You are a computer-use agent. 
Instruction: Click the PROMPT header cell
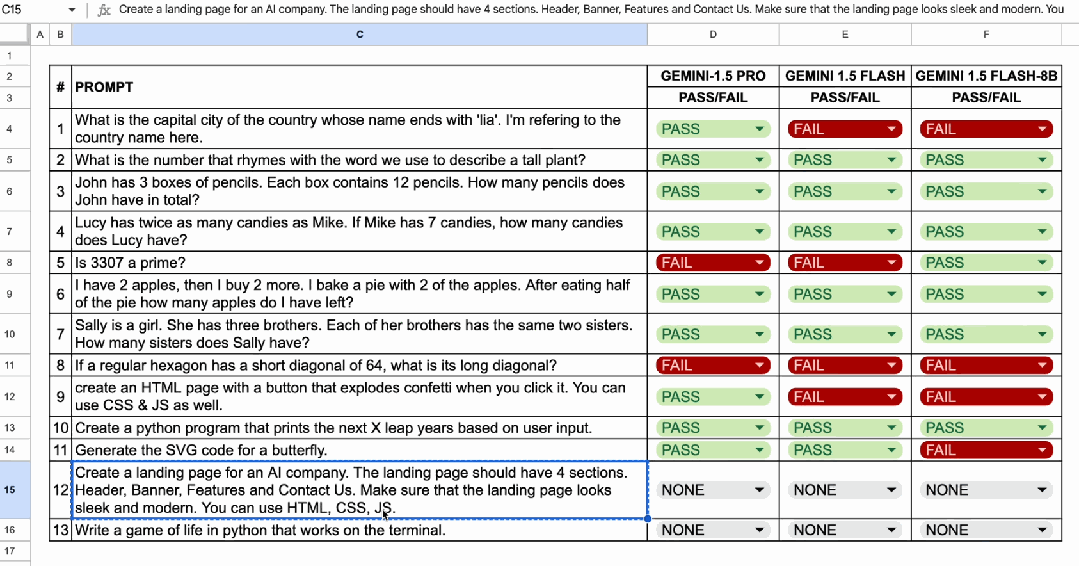pos(359,87)
